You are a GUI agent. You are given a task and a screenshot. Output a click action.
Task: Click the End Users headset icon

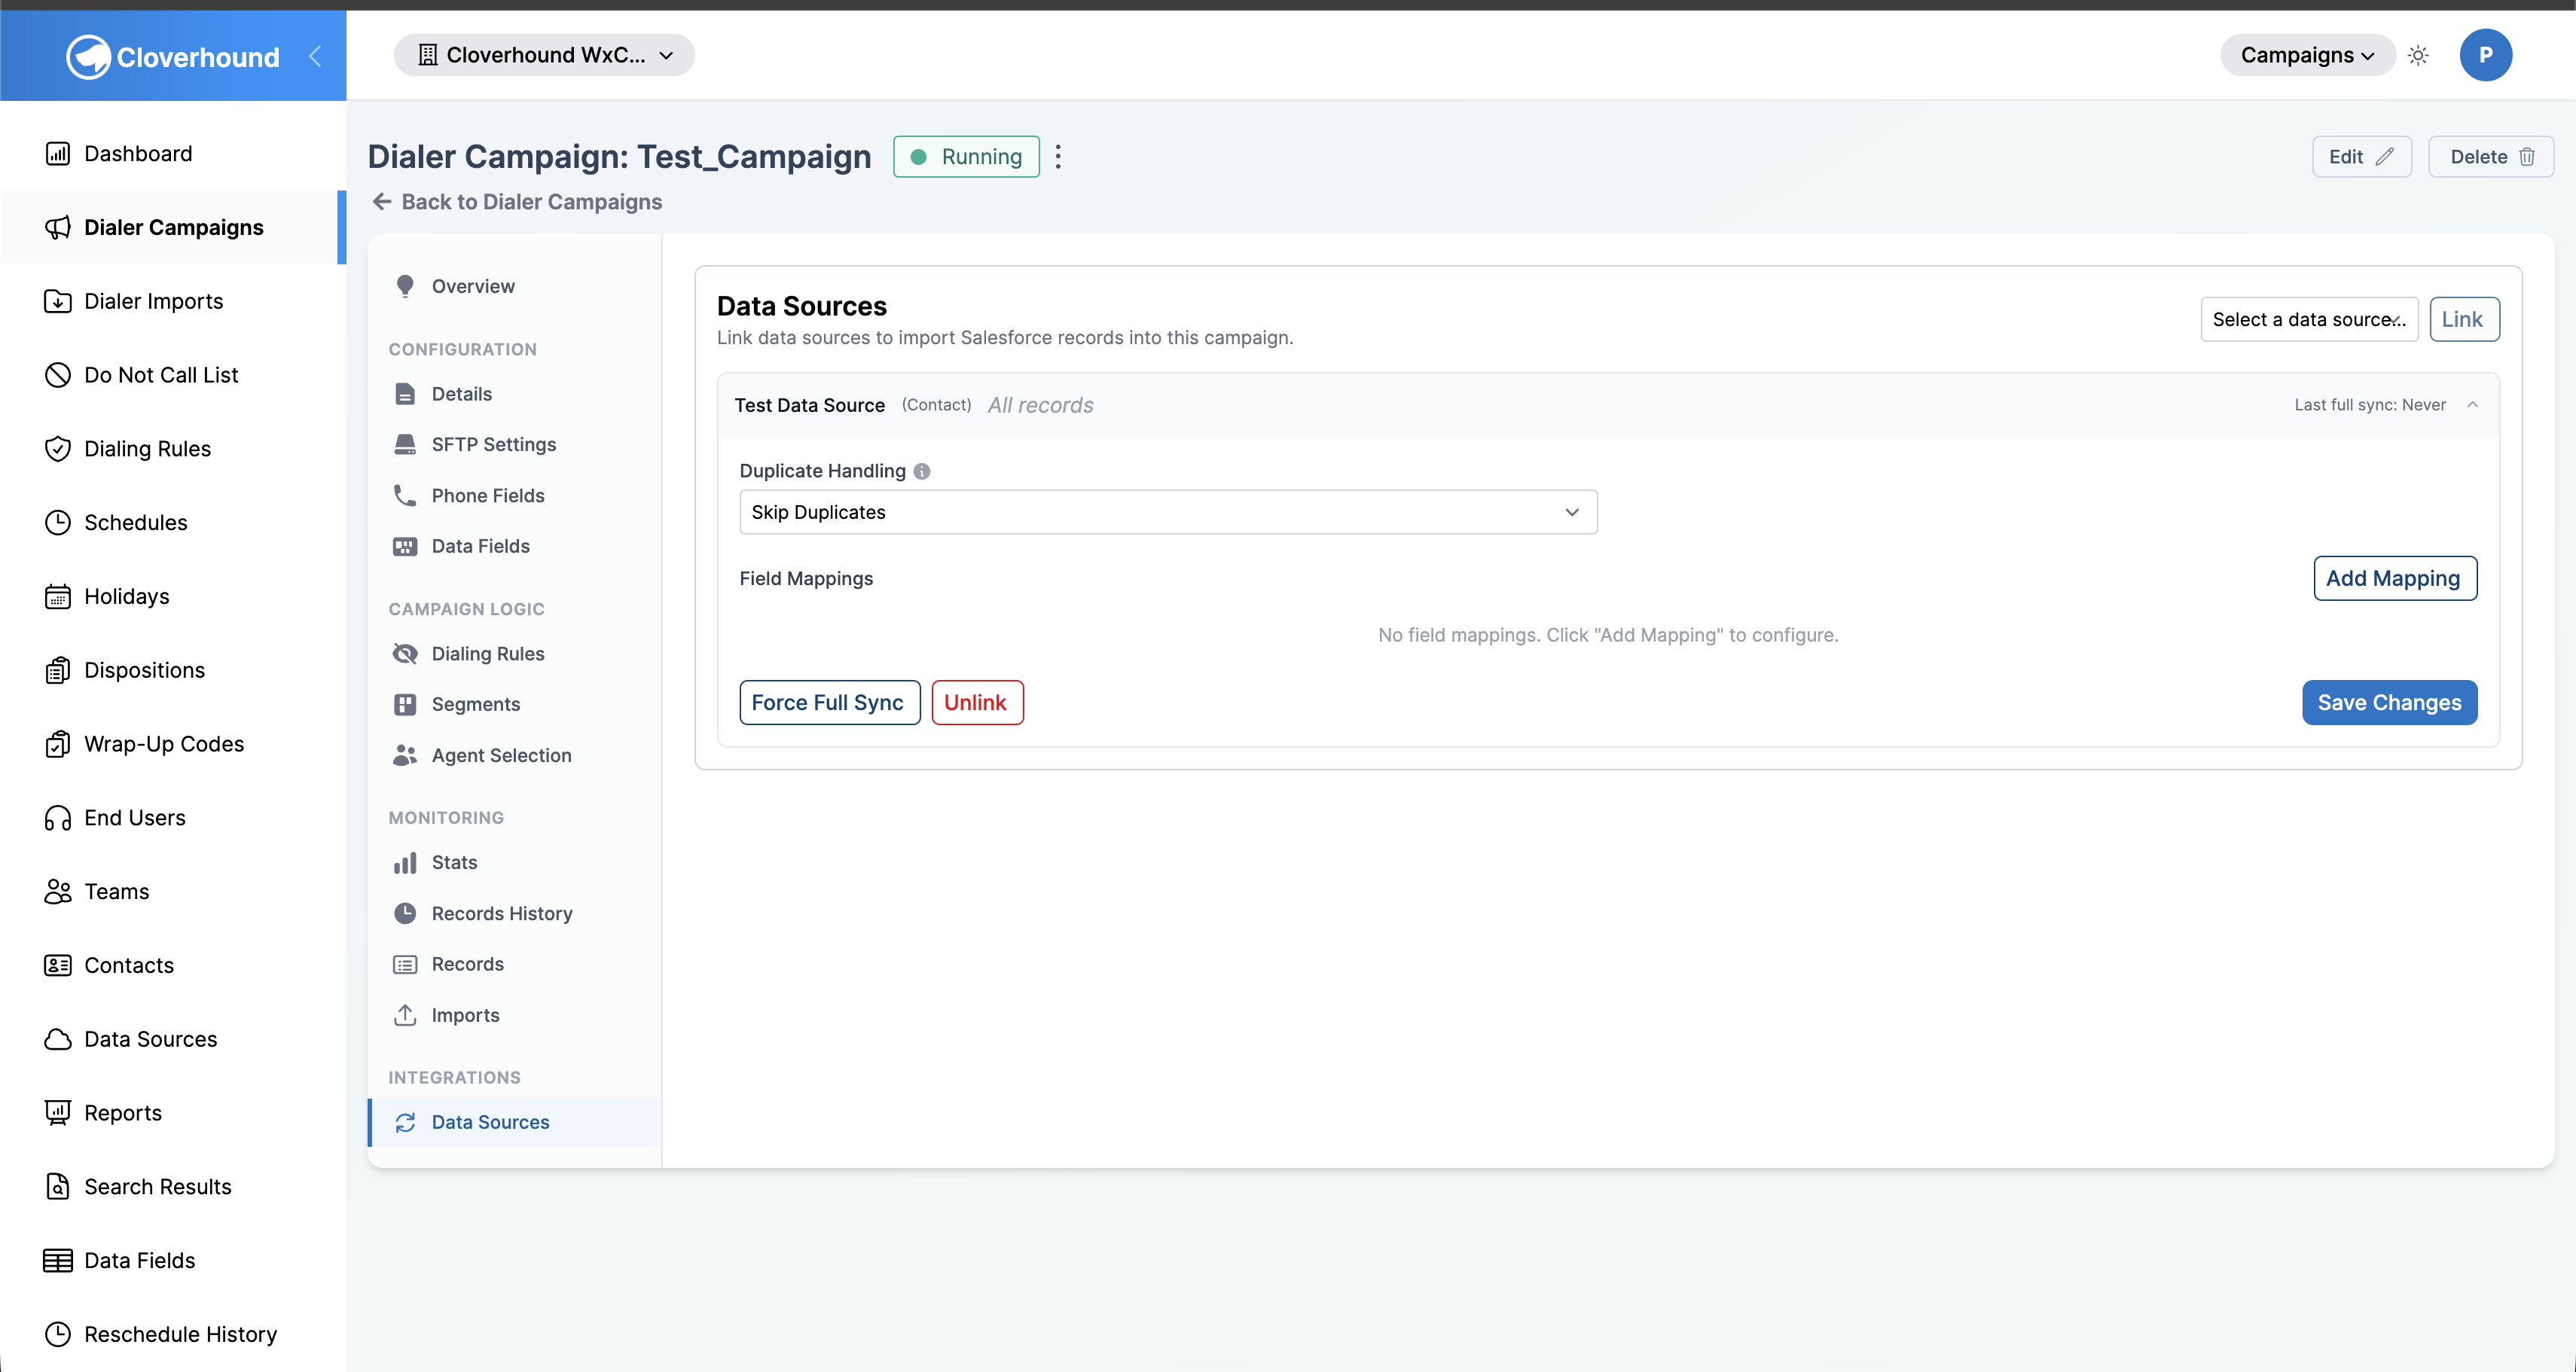[x=58, y=818]
